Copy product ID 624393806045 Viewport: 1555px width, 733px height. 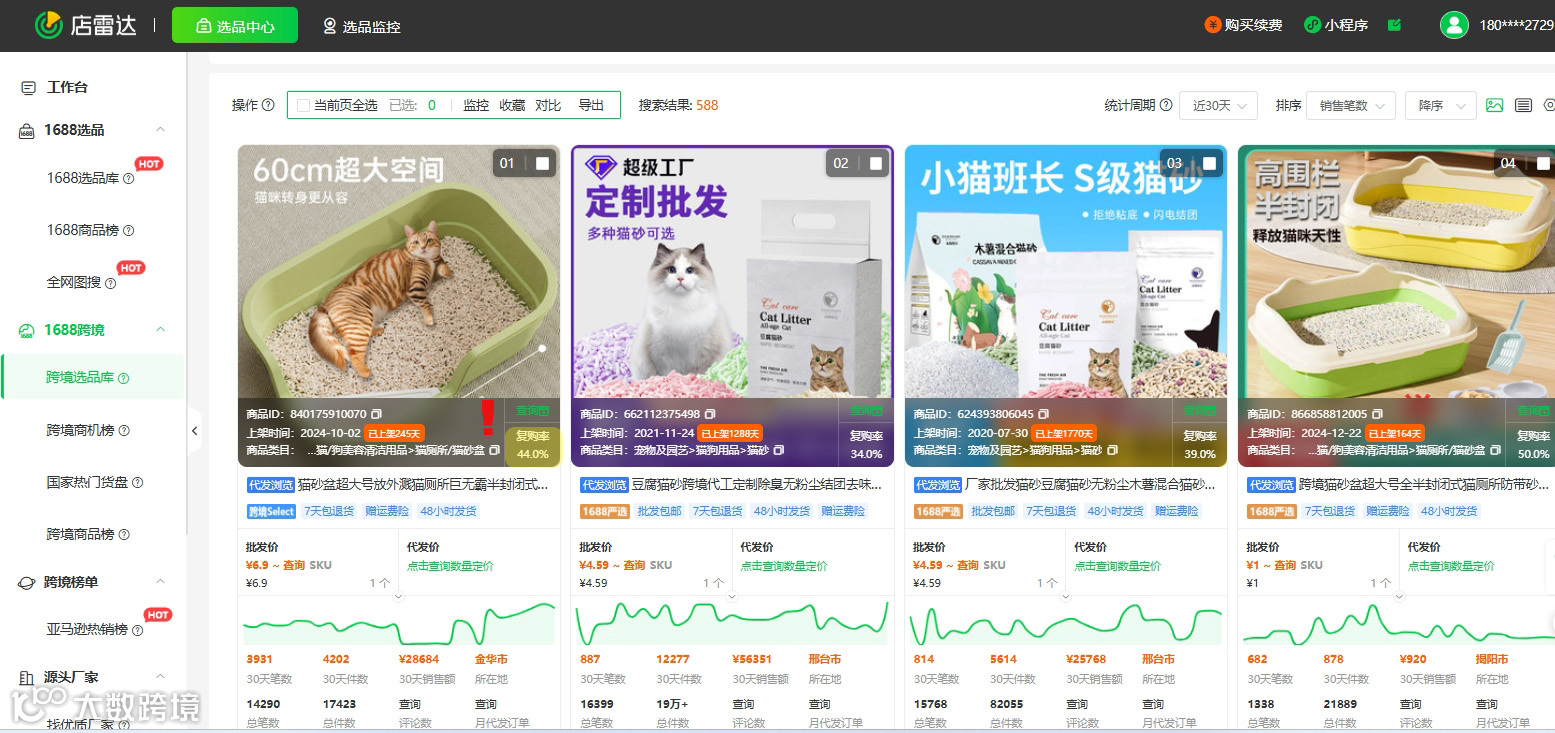(x=1043, y=414)
